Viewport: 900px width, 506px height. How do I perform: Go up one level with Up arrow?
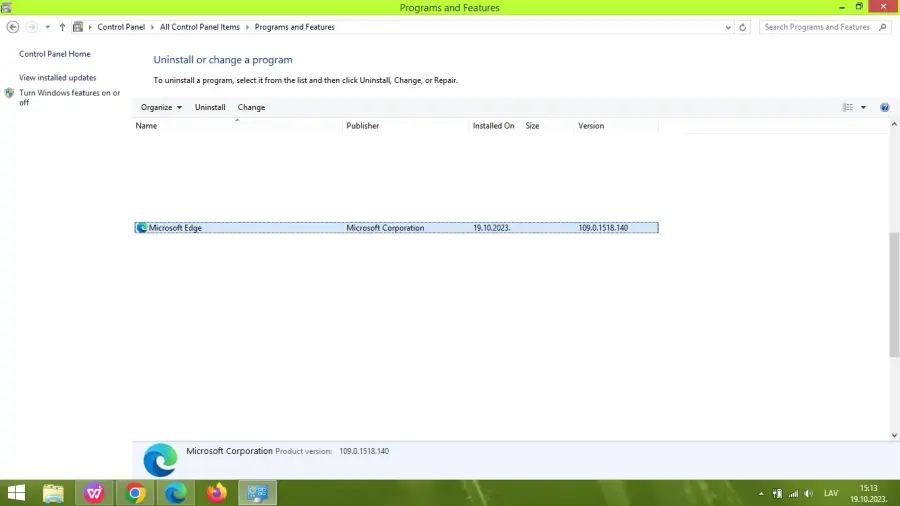[62, 27]
